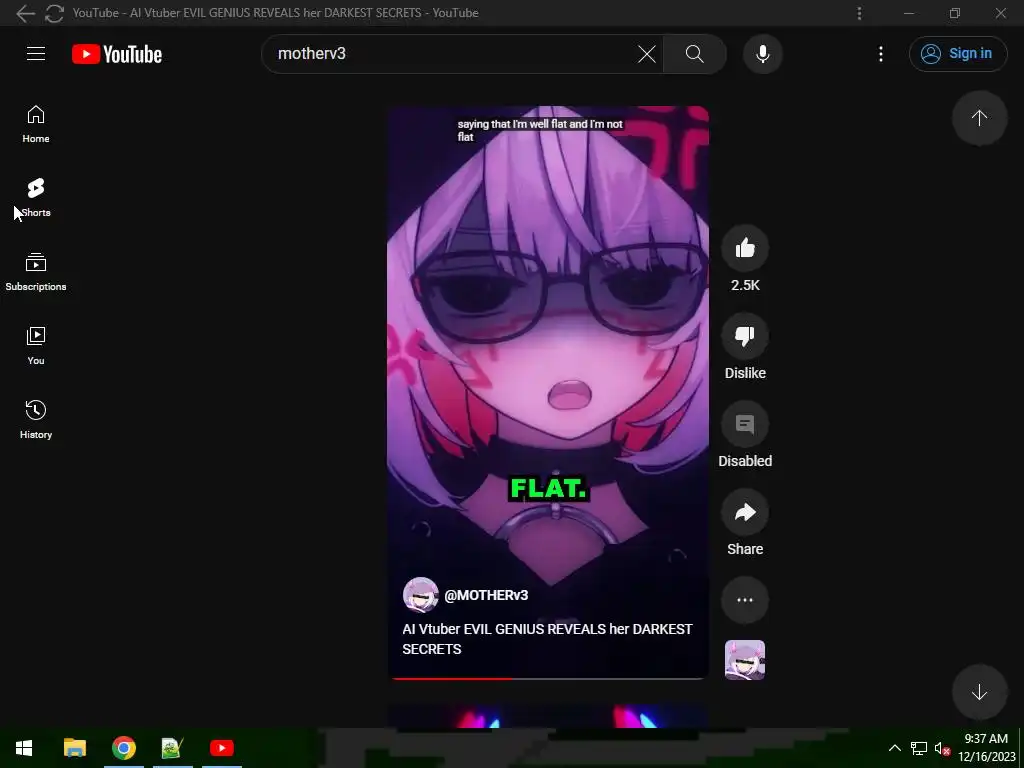Viewport: 1024px width, 768px height.
Task: Go to next Short with down arrow
Action: pos(979,692)
